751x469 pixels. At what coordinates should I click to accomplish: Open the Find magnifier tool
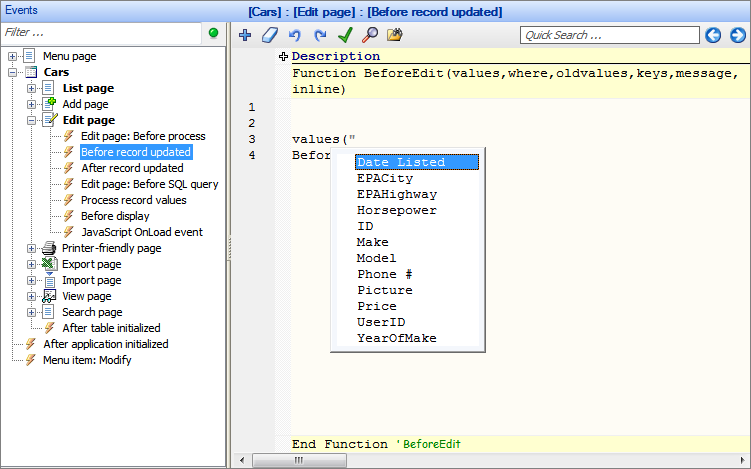click(x=370, y=35)
